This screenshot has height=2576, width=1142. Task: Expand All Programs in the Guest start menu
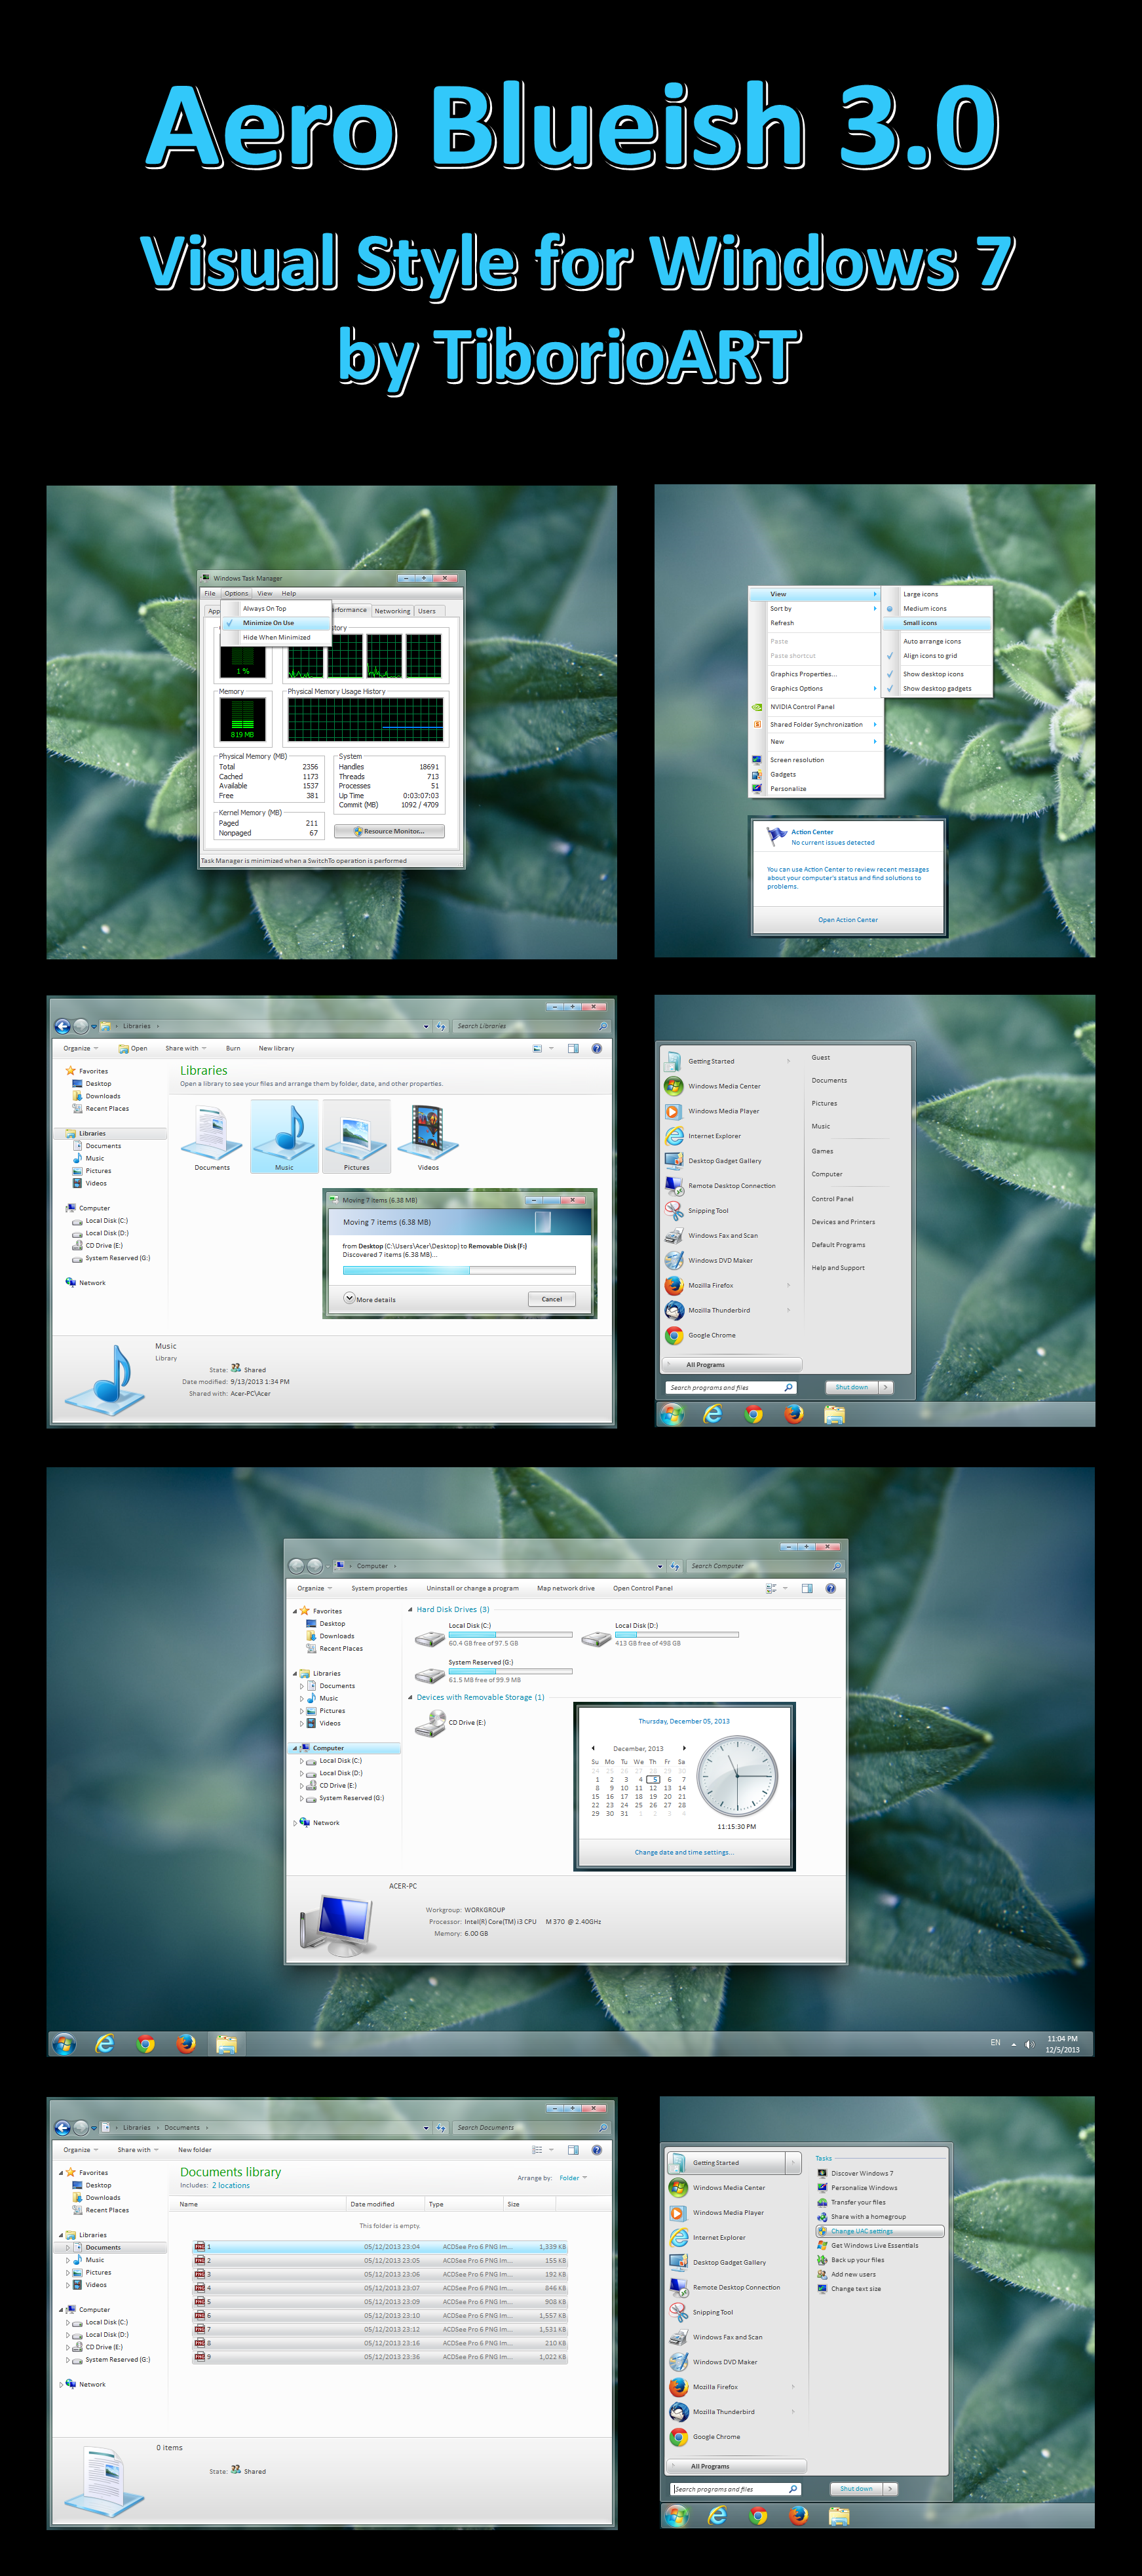(732, 1364)
